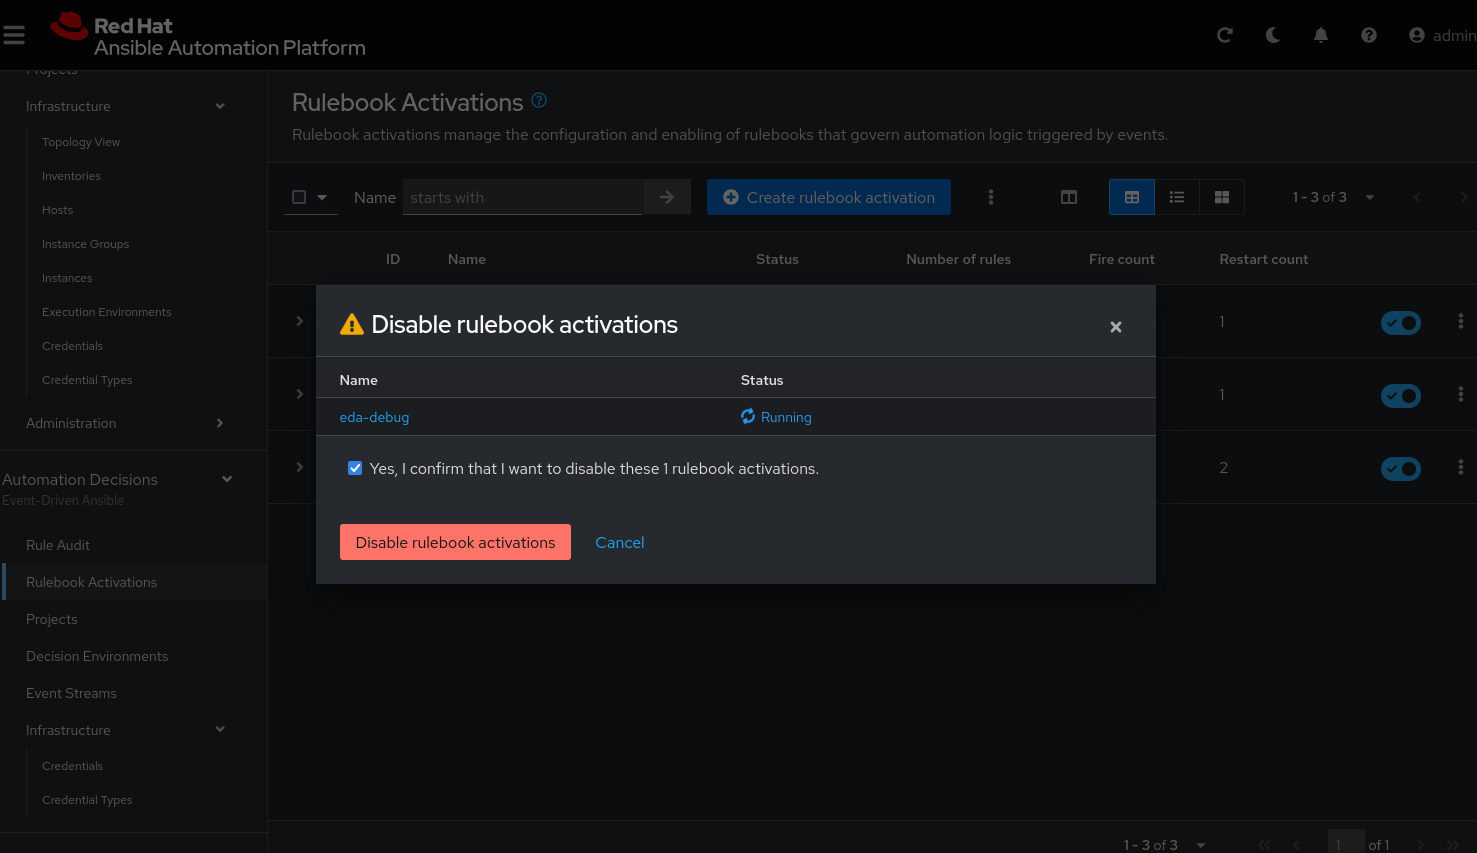Toggle the confirm disable checkbox
Viewport: 1477px width, 853px height.
pyautogui.click(x=355, y=468)
